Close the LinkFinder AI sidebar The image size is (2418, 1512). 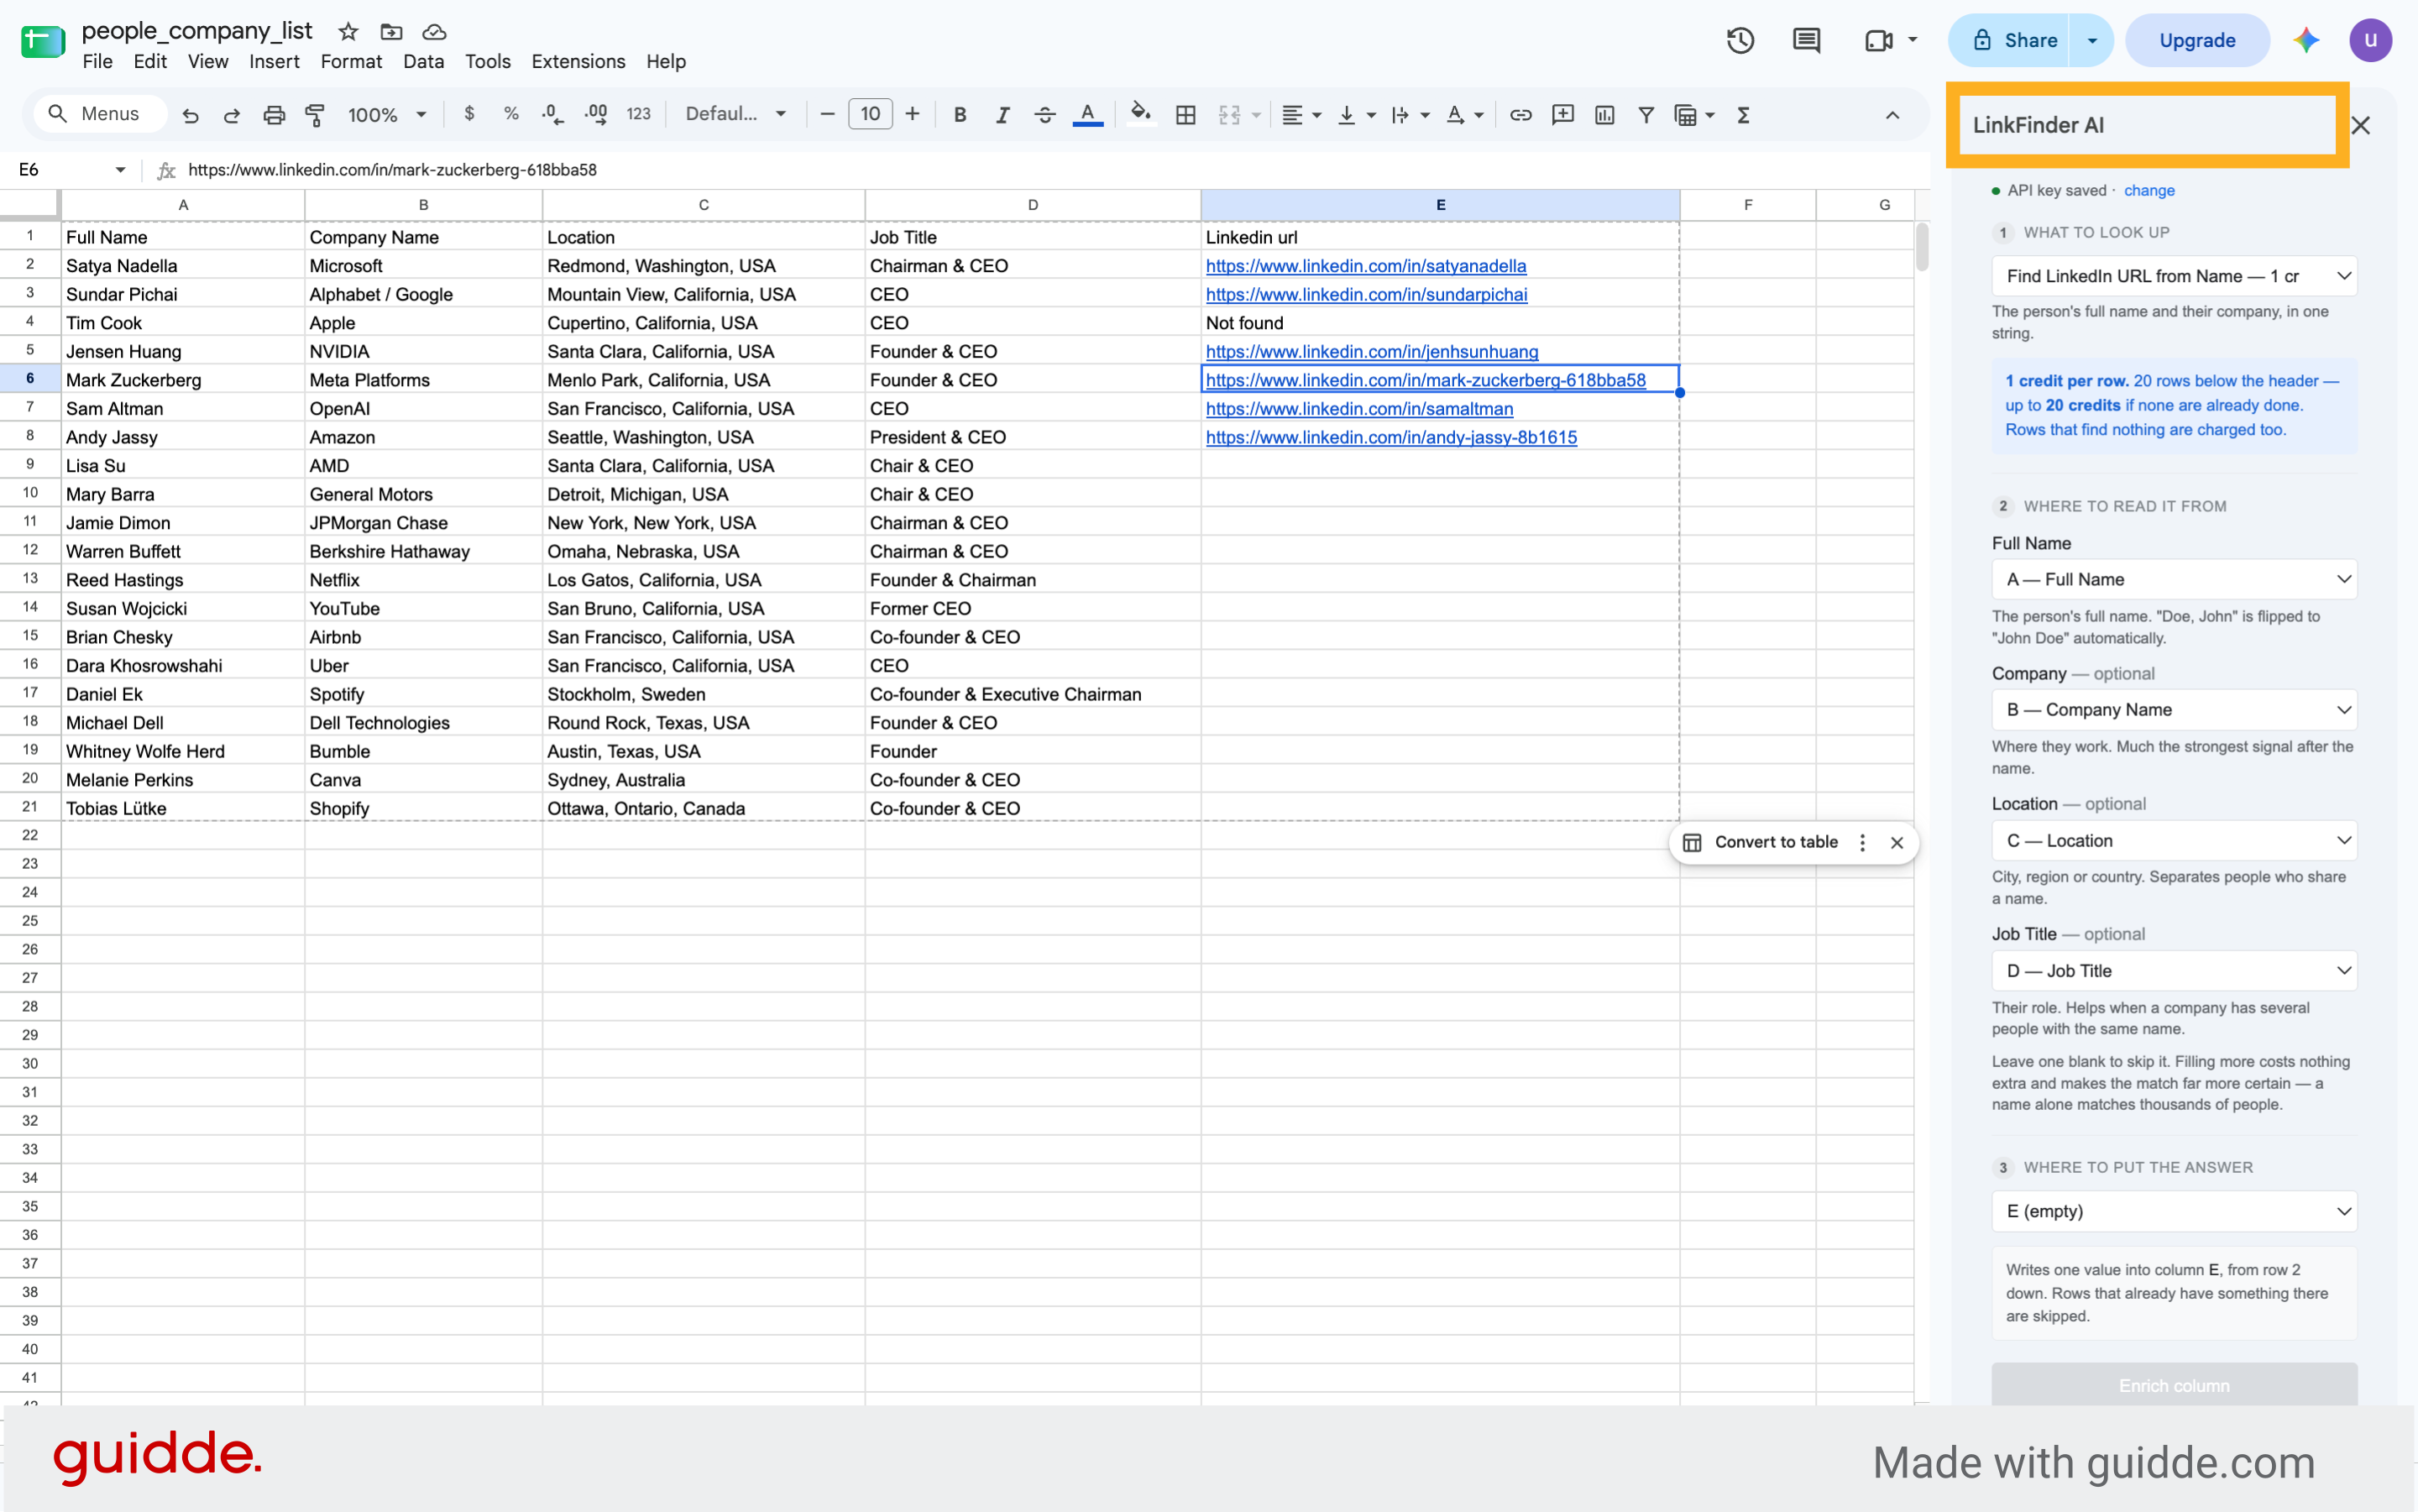coord(2360,125)
